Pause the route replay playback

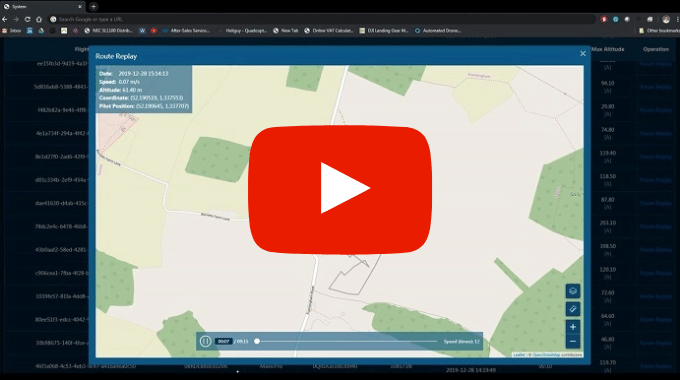point(206,341)
